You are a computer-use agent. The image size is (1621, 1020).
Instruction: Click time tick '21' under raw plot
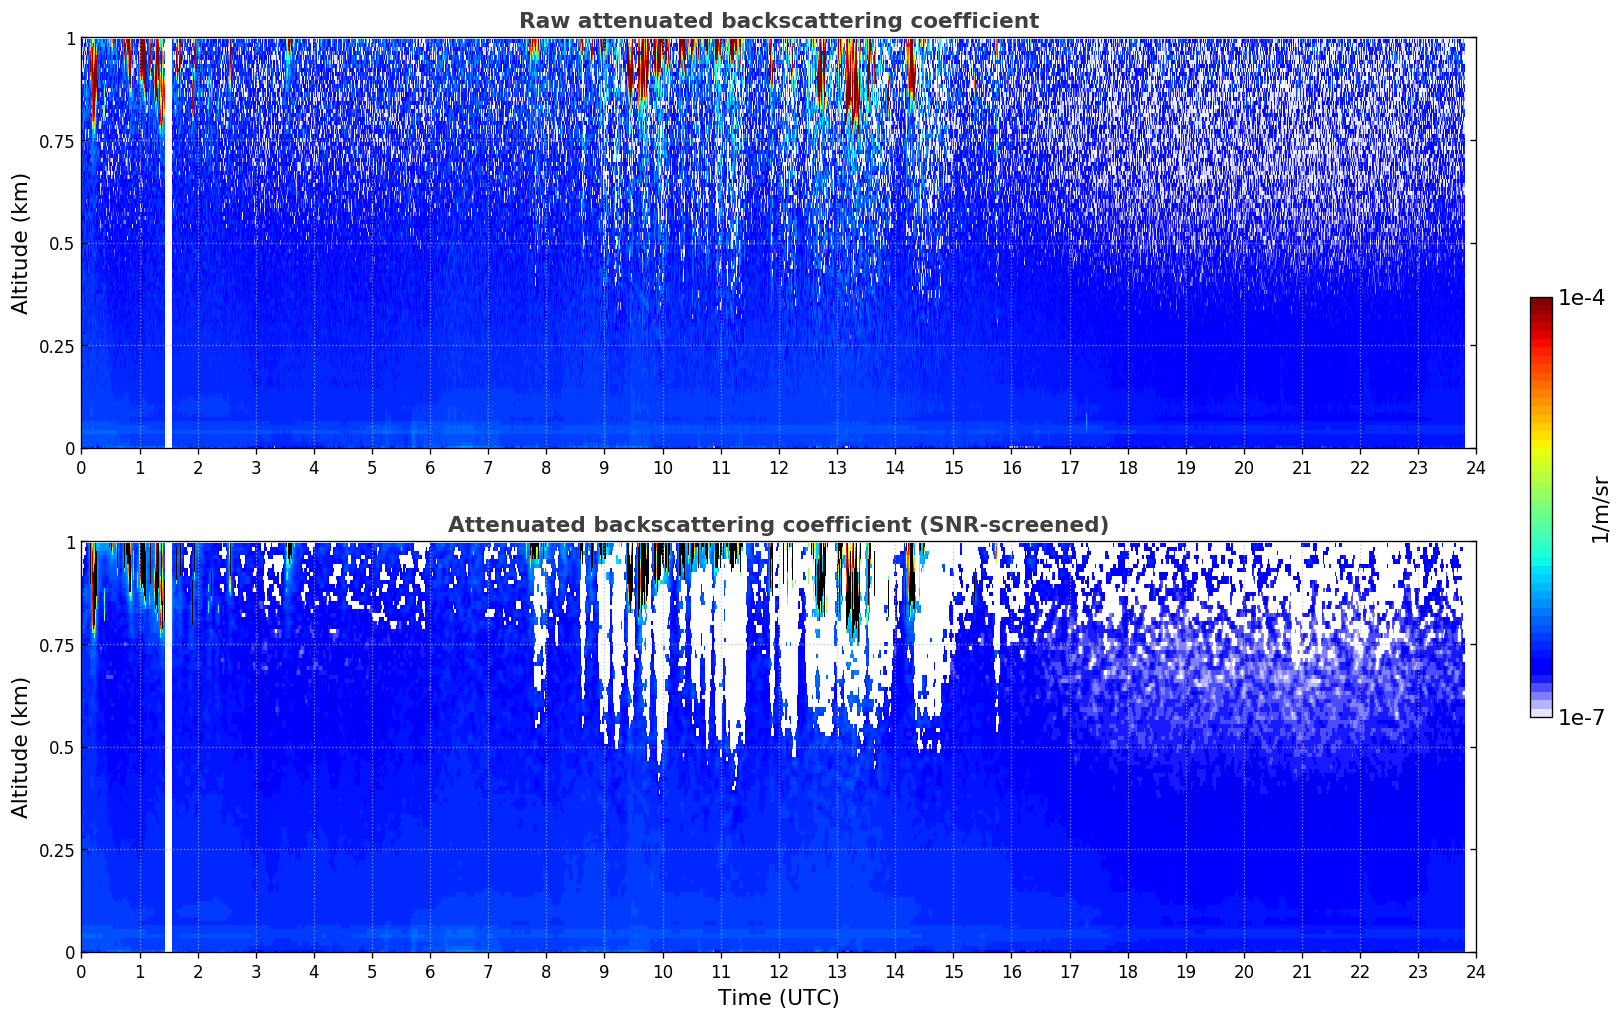[x=1302, y=467]
